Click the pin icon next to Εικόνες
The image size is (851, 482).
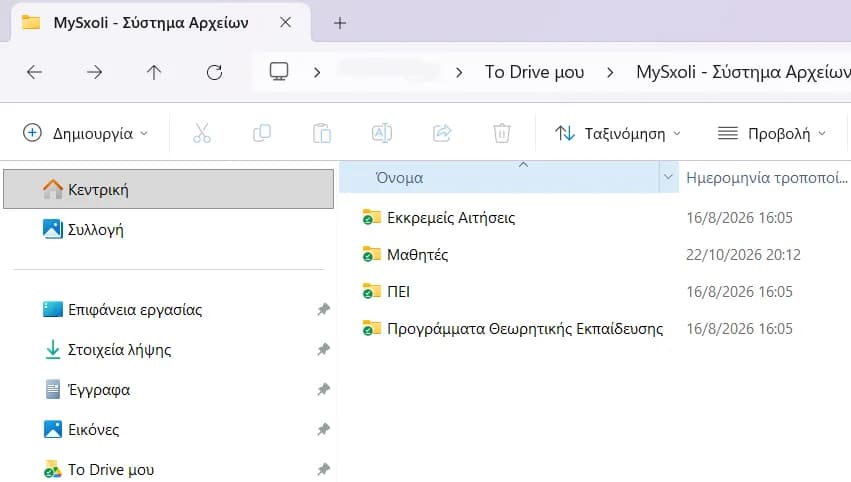coord(323,429)
